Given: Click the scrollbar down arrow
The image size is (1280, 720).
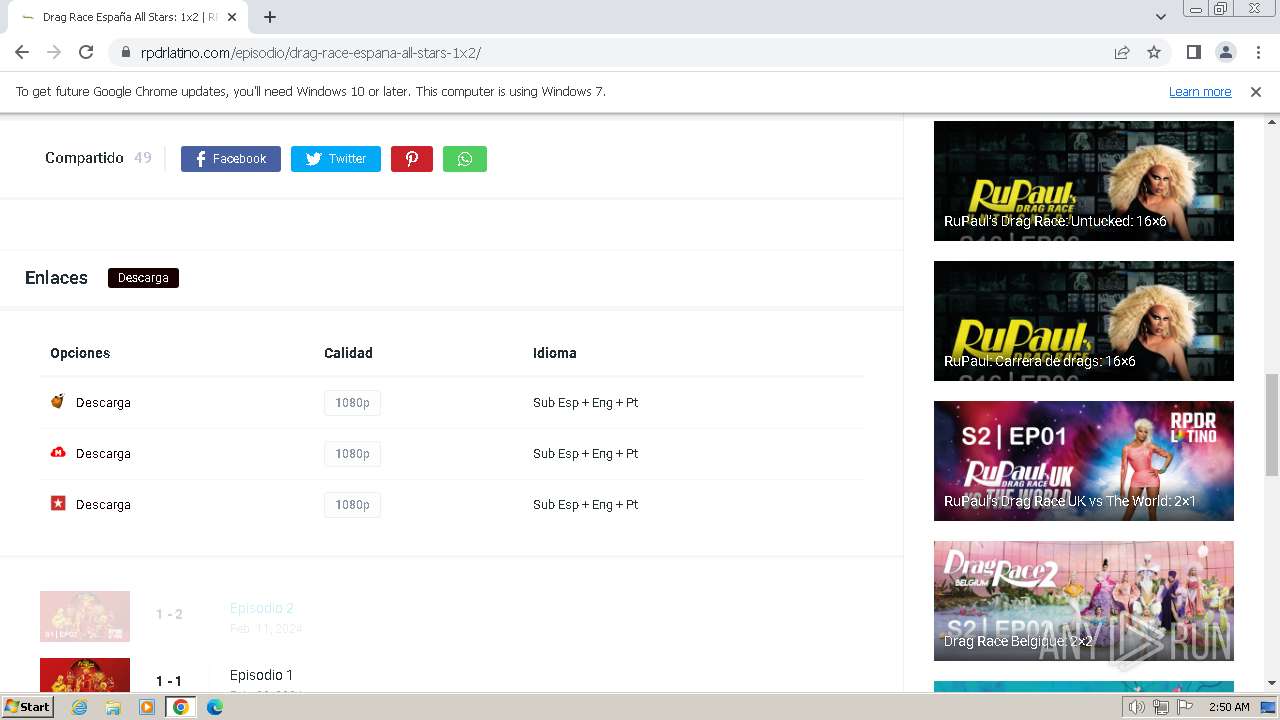Looking at the screenshot, I should pos(1272,683).
